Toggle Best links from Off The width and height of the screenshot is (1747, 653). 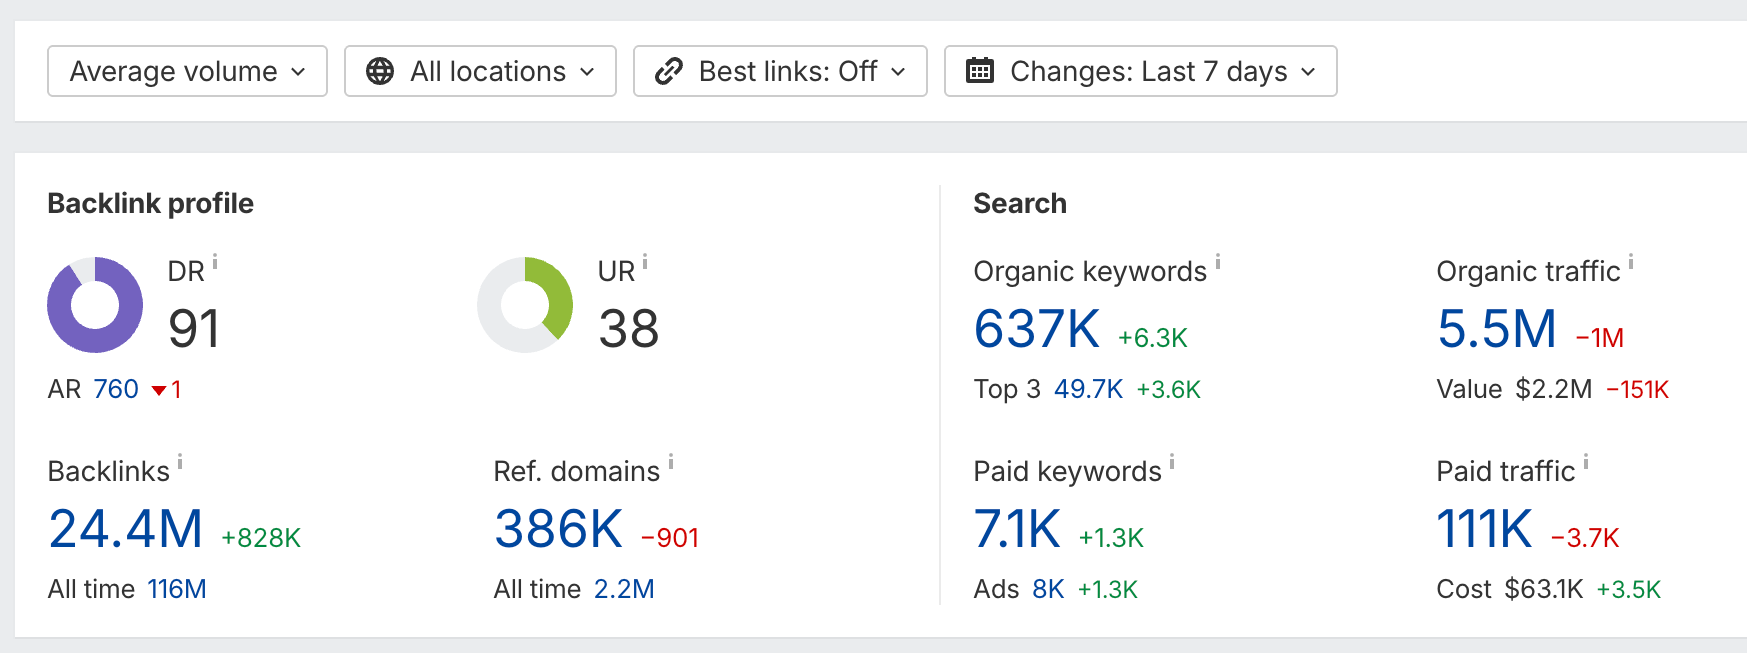coord(779,71)
